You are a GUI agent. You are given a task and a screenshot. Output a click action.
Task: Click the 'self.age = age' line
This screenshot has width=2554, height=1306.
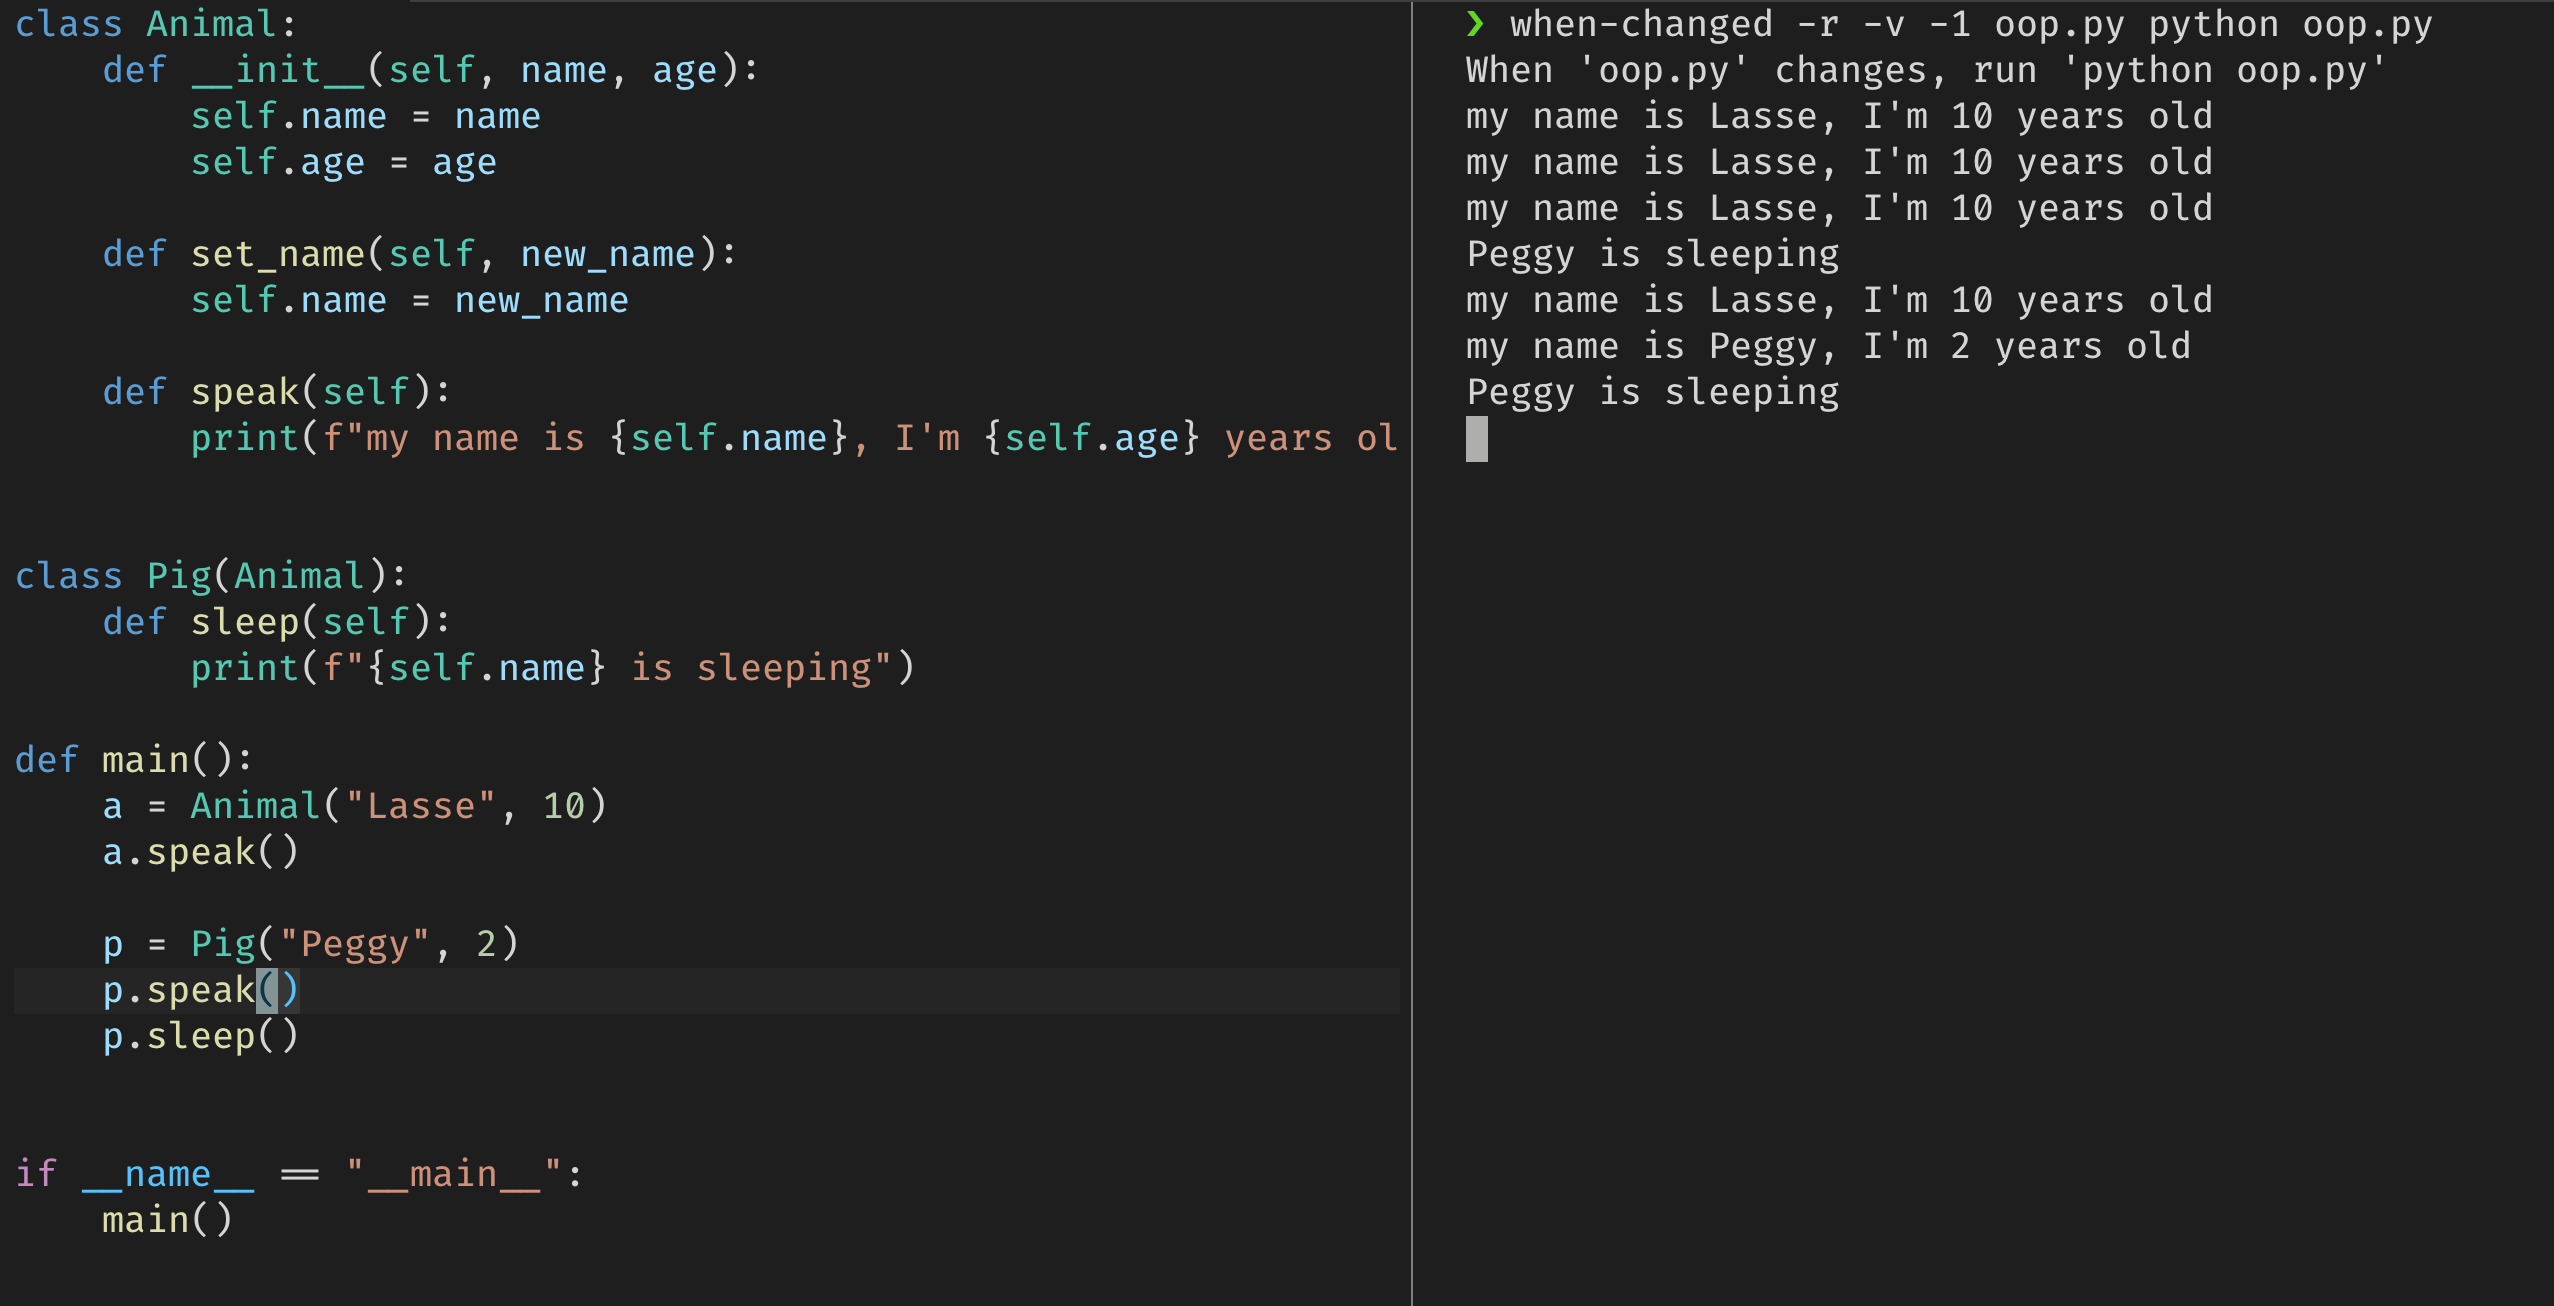343,162
